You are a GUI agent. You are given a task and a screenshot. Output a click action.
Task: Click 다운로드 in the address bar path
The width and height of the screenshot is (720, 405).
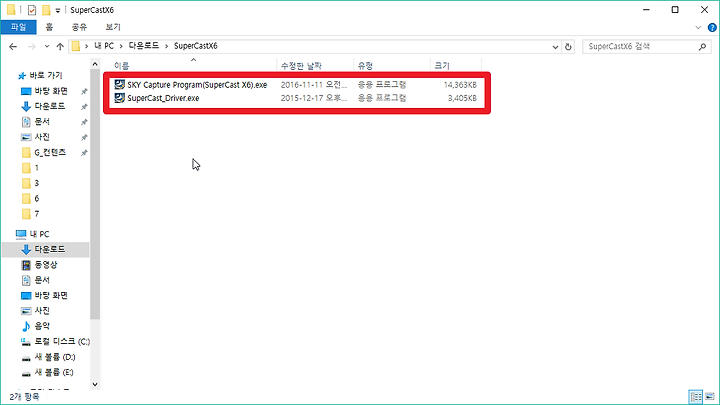click(x=143, y=46)
